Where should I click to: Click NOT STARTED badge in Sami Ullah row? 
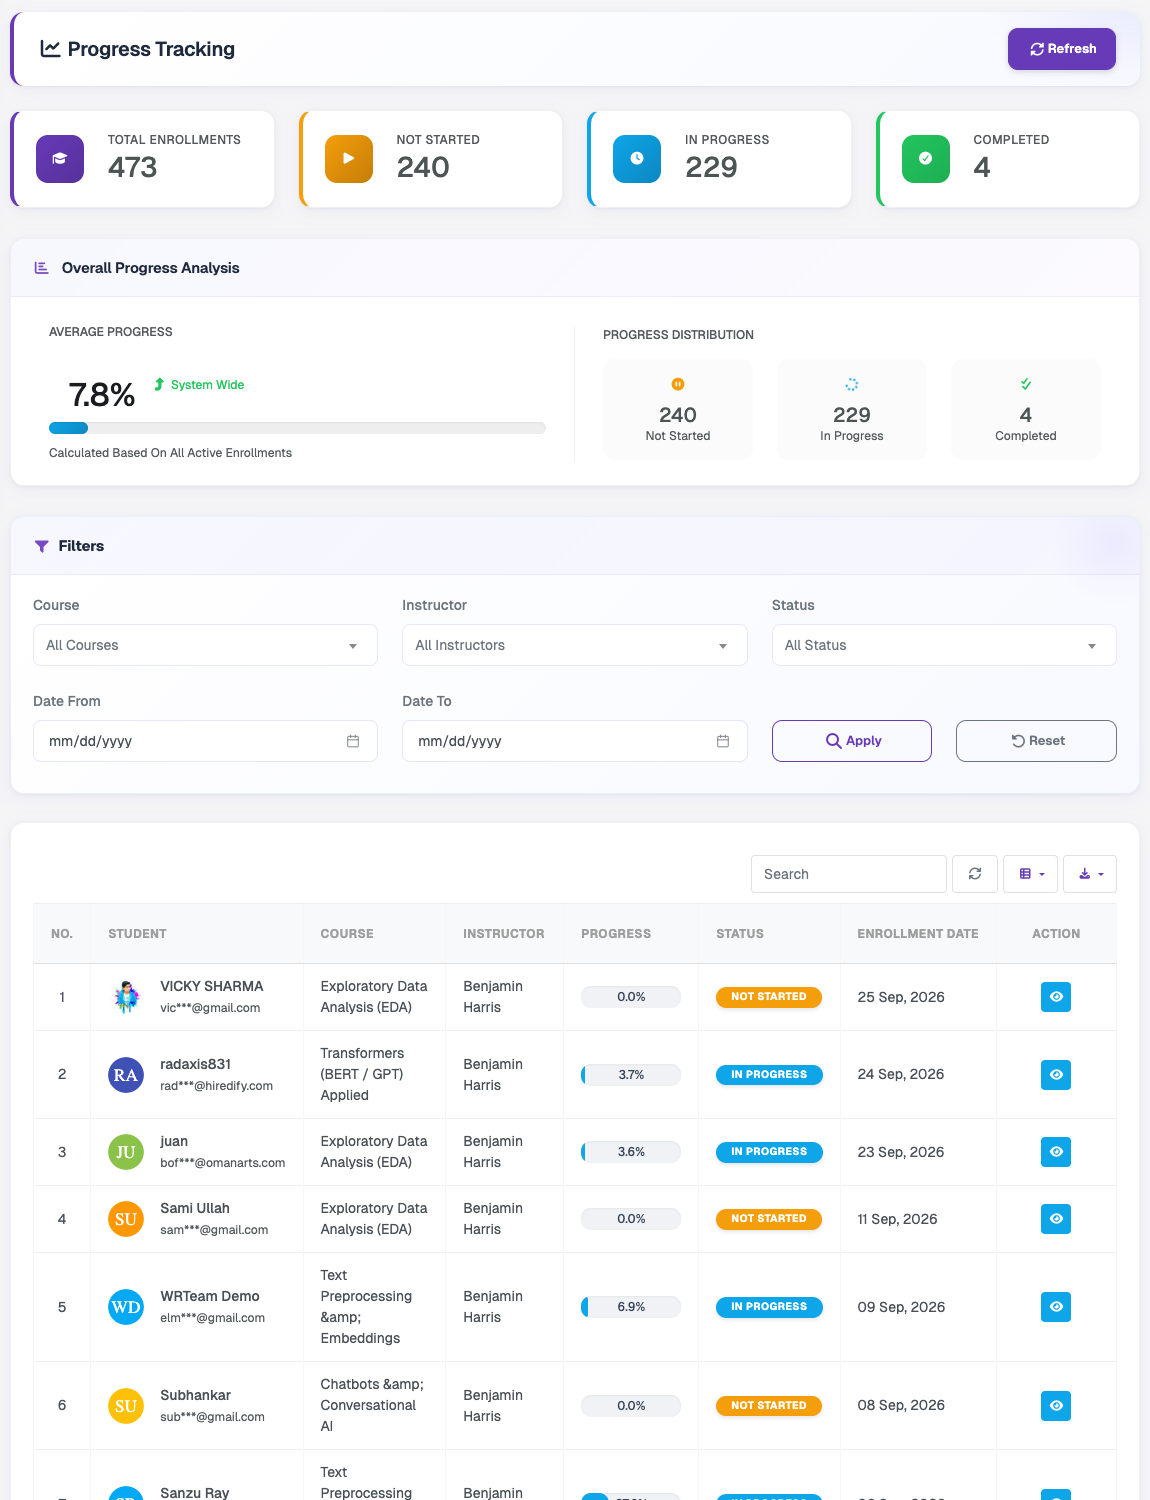(769, 1219)
